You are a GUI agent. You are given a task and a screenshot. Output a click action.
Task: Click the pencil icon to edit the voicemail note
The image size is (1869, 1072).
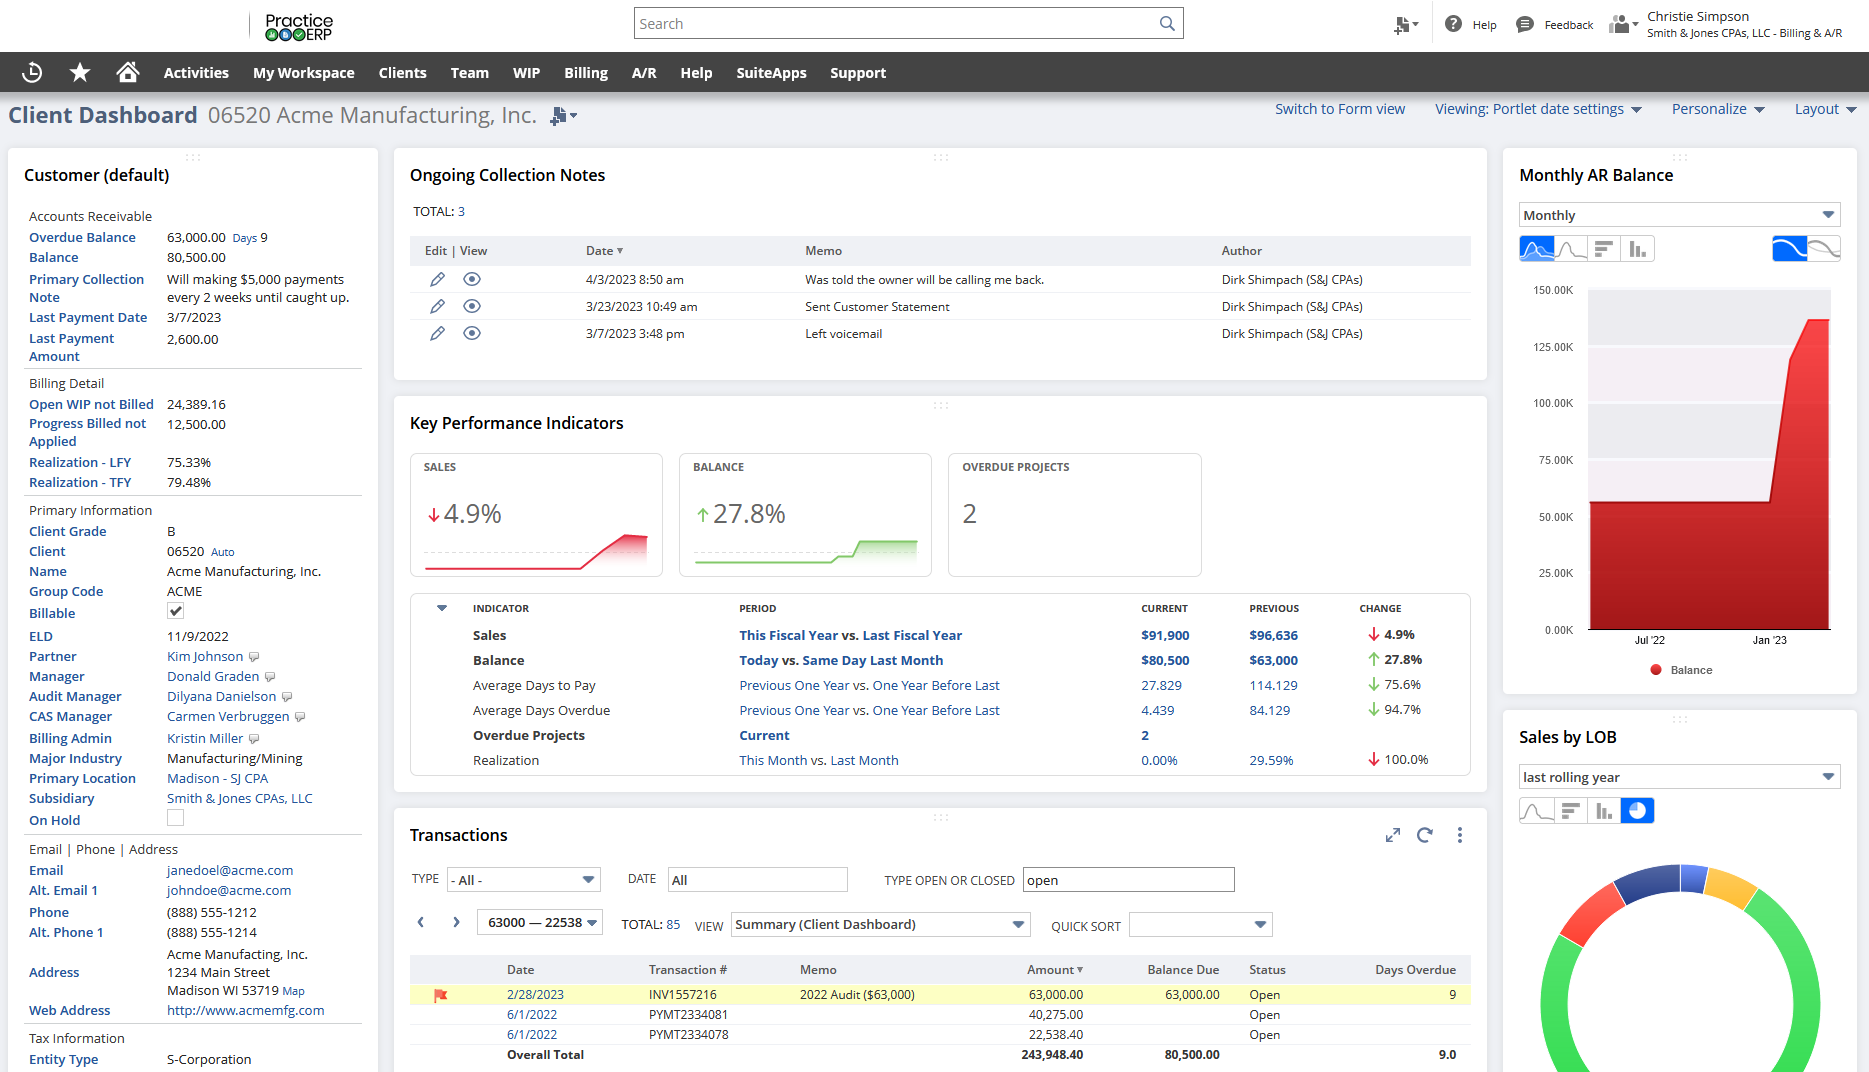(437, 333)
